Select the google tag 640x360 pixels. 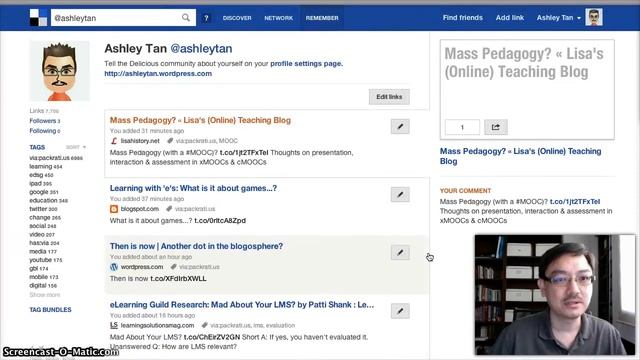[44, 192]
